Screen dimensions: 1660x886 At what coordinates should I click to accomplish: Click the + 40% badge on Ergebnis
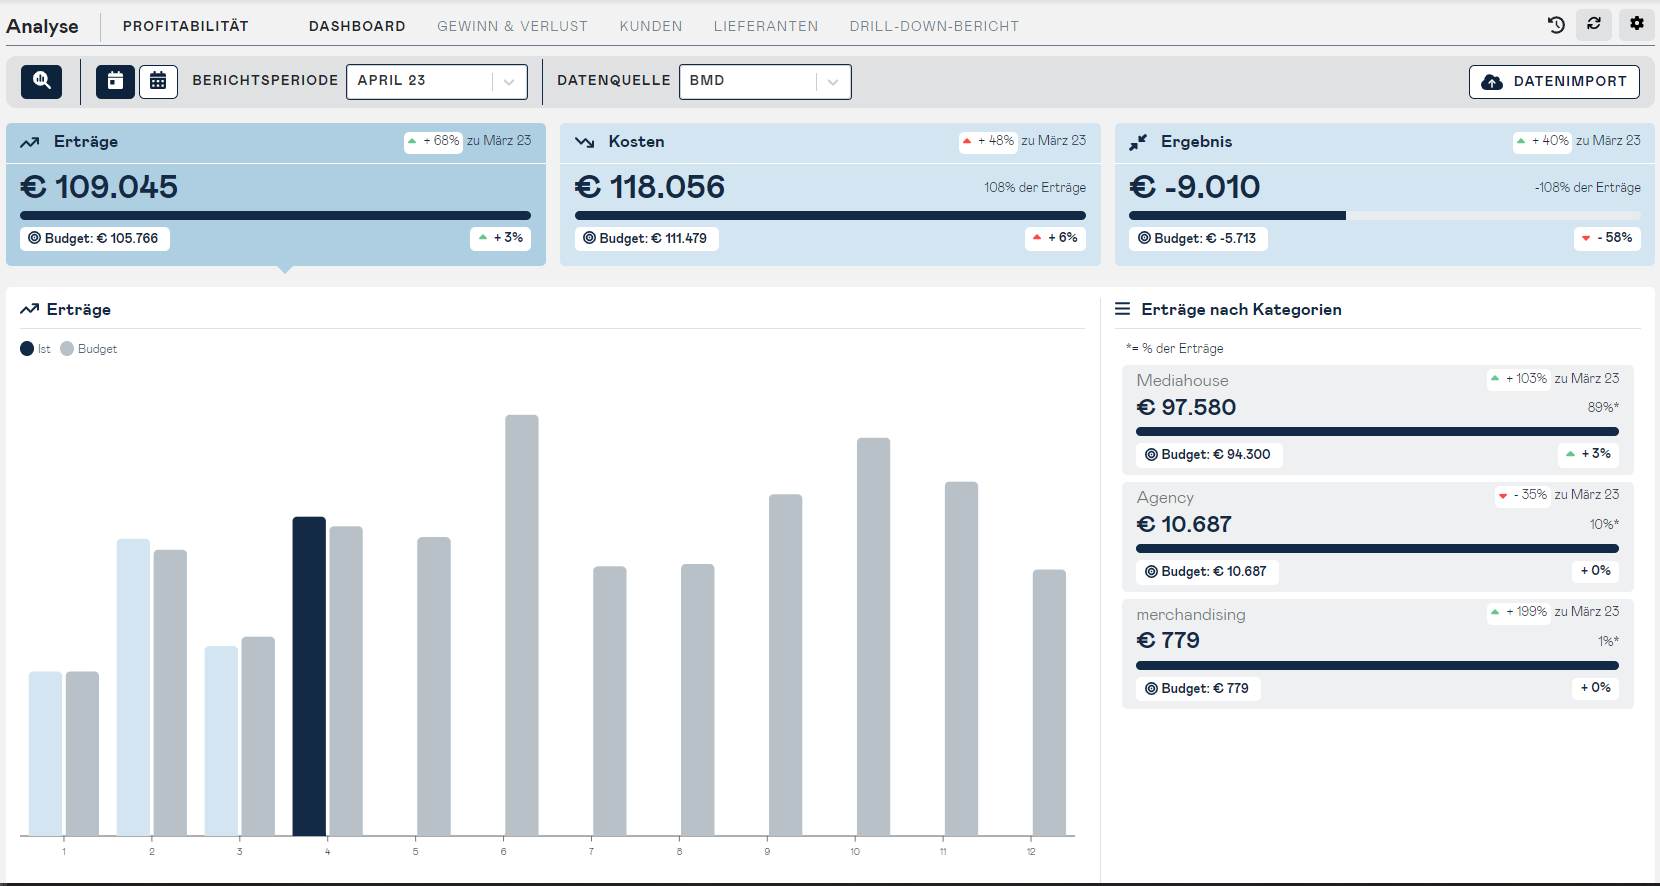click(1542, 141)
